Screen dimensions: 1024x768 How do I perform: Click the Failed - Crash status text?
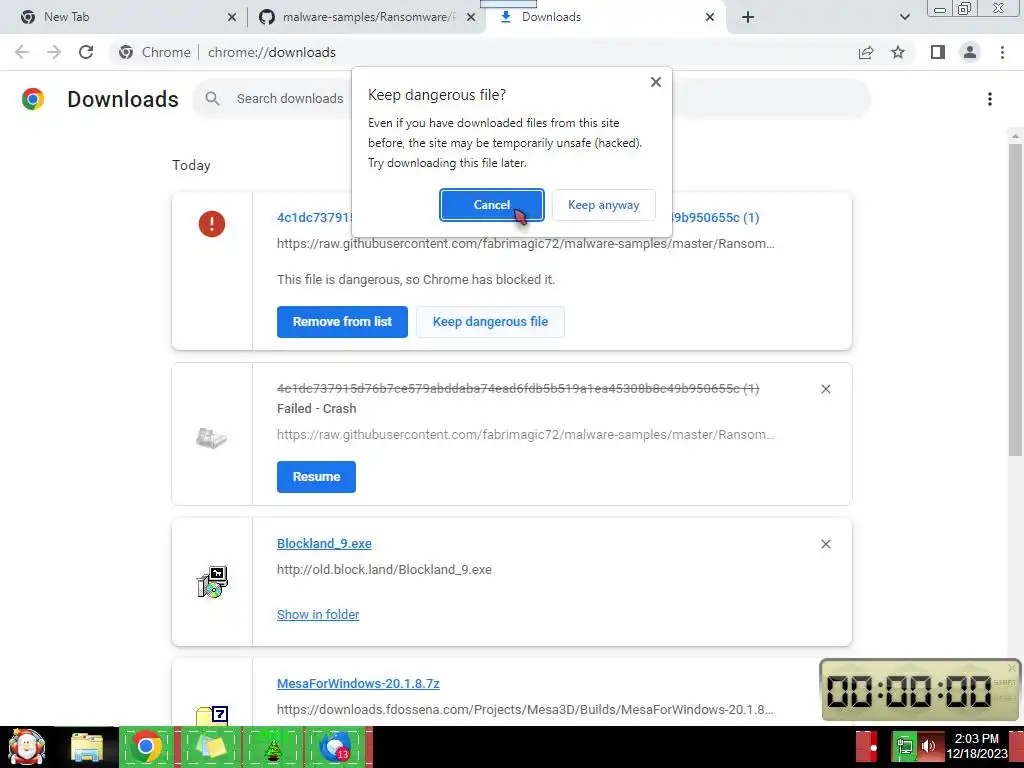tap(317, 409)
